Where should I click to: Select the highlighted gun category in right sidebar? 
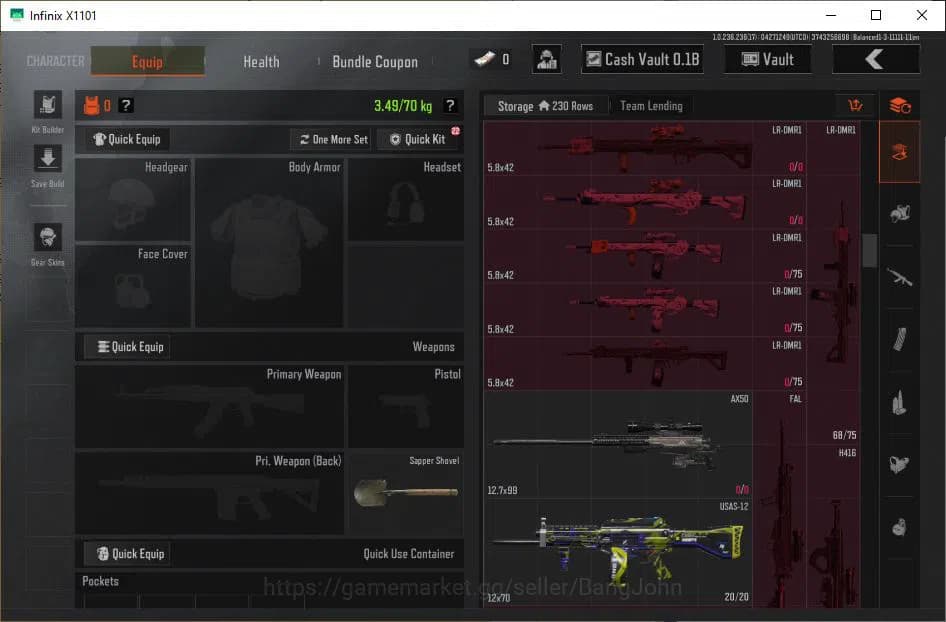(899, 152)
